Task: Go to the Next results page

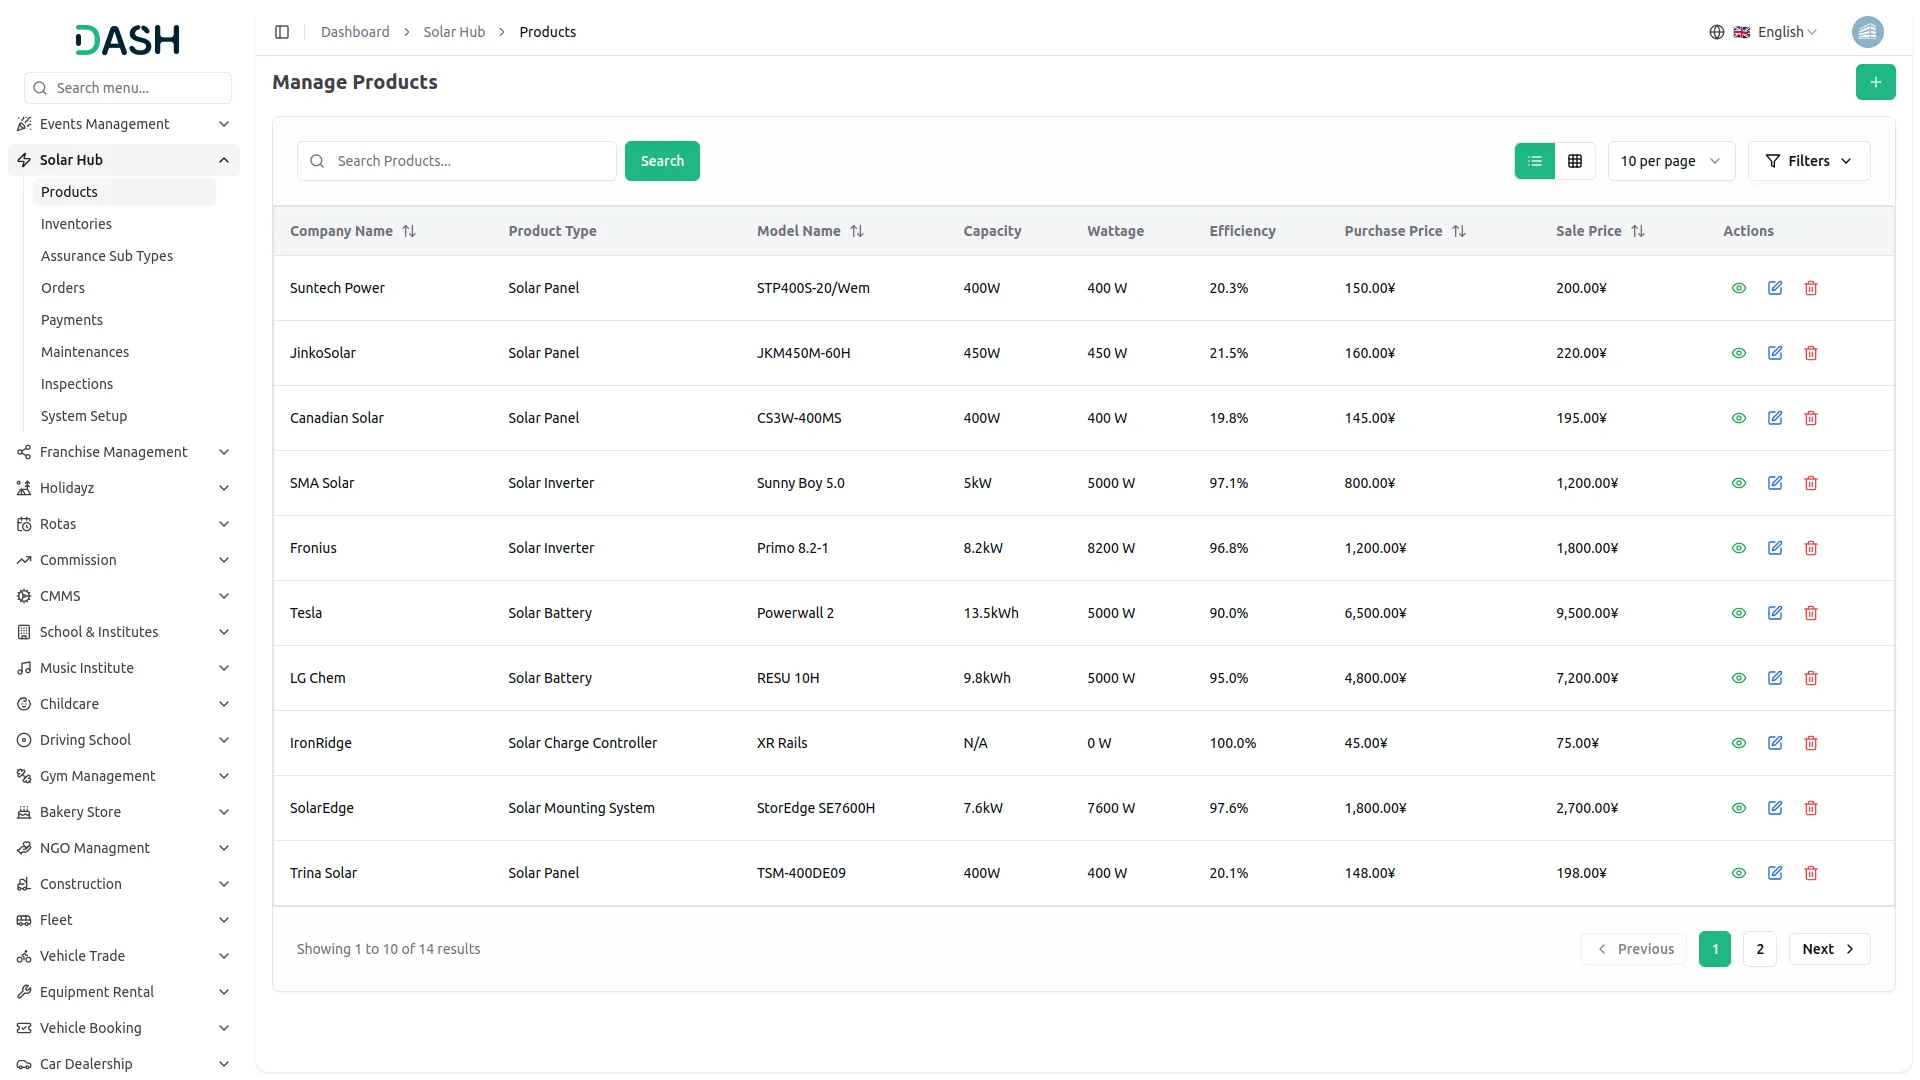Action: pos(1828,949)
